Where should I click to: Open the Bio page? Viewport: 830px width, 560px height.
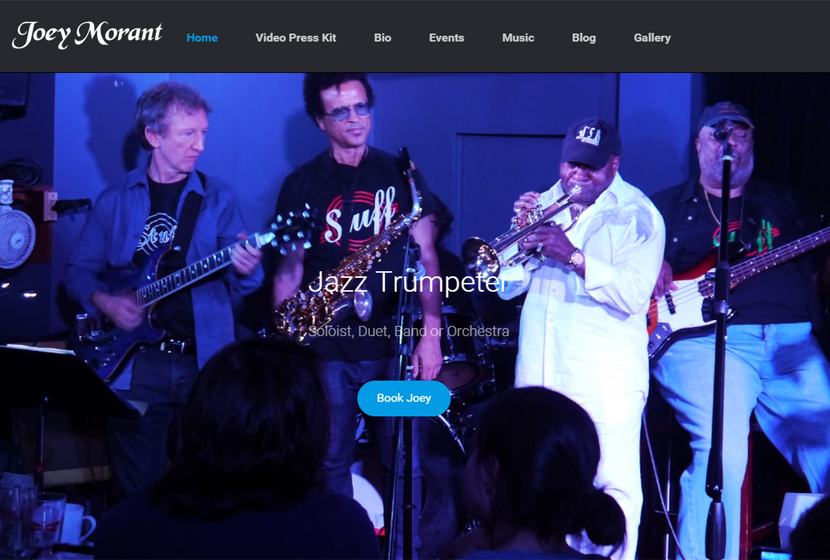coord(383,38)
